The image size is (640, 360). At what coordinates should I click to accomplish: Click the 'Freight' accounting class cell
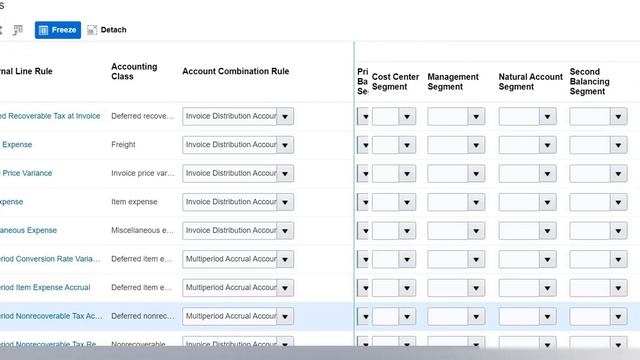pos(123,144)
